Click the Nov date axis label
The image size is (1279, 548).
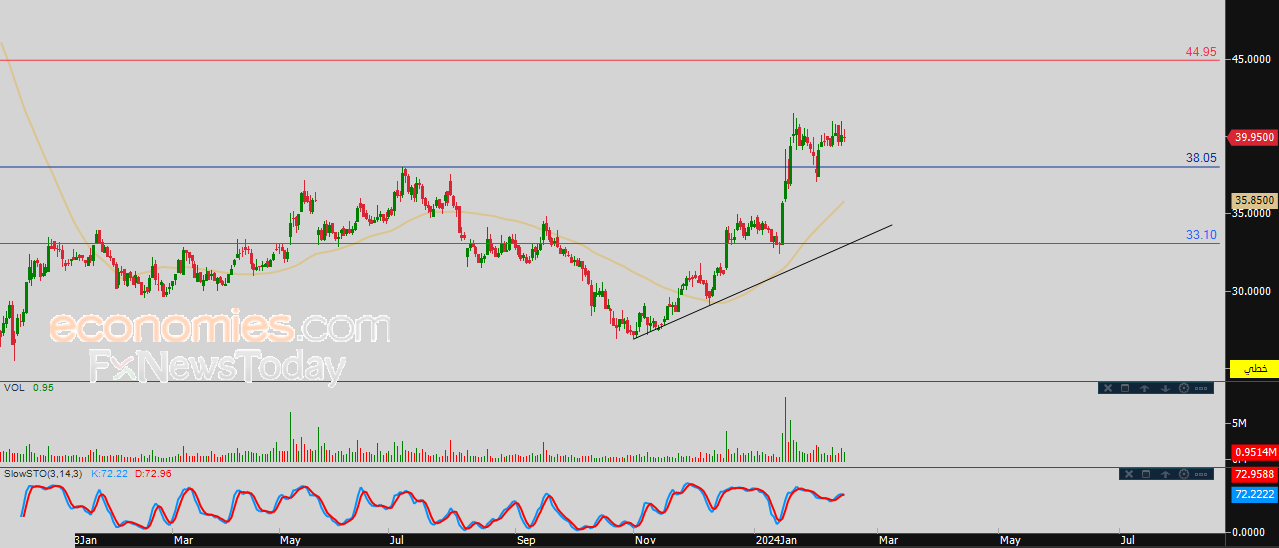pos(645,540)
